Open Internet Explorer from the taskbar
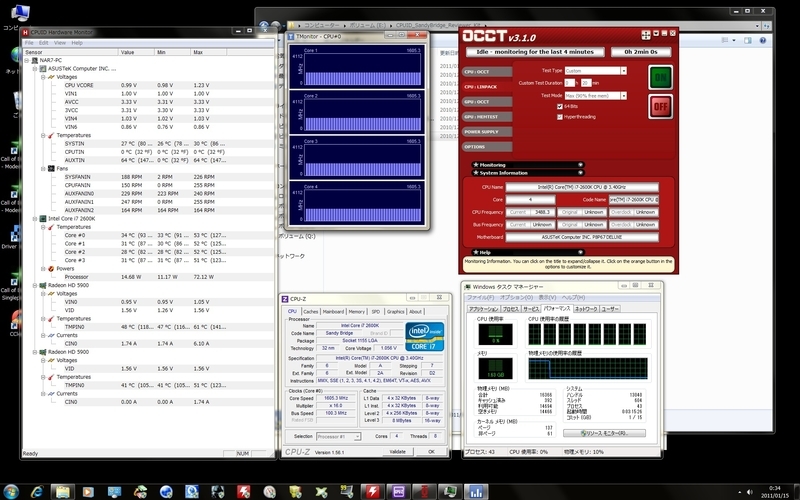The image size is (800, 500). coord(37,491)
